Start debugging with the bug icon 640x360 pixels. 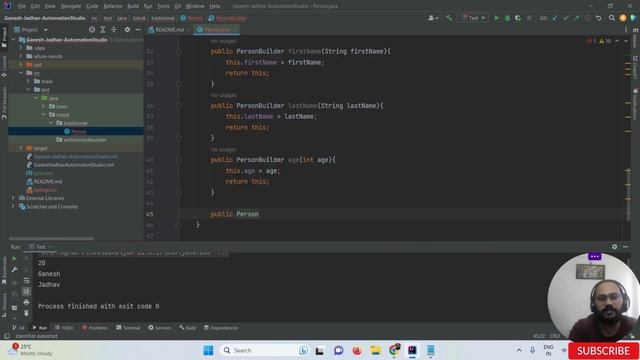coord(507,18)
